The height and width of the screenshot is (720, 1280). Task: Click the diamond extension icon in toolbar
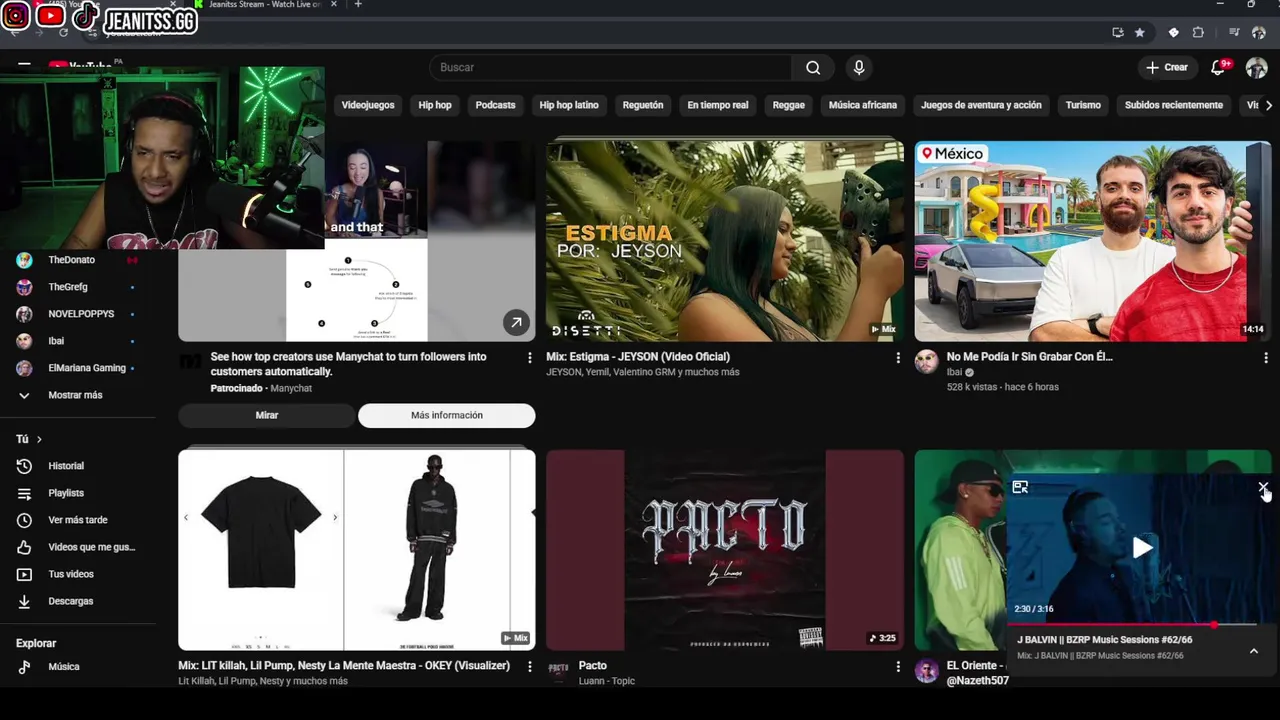[1174, 32]
